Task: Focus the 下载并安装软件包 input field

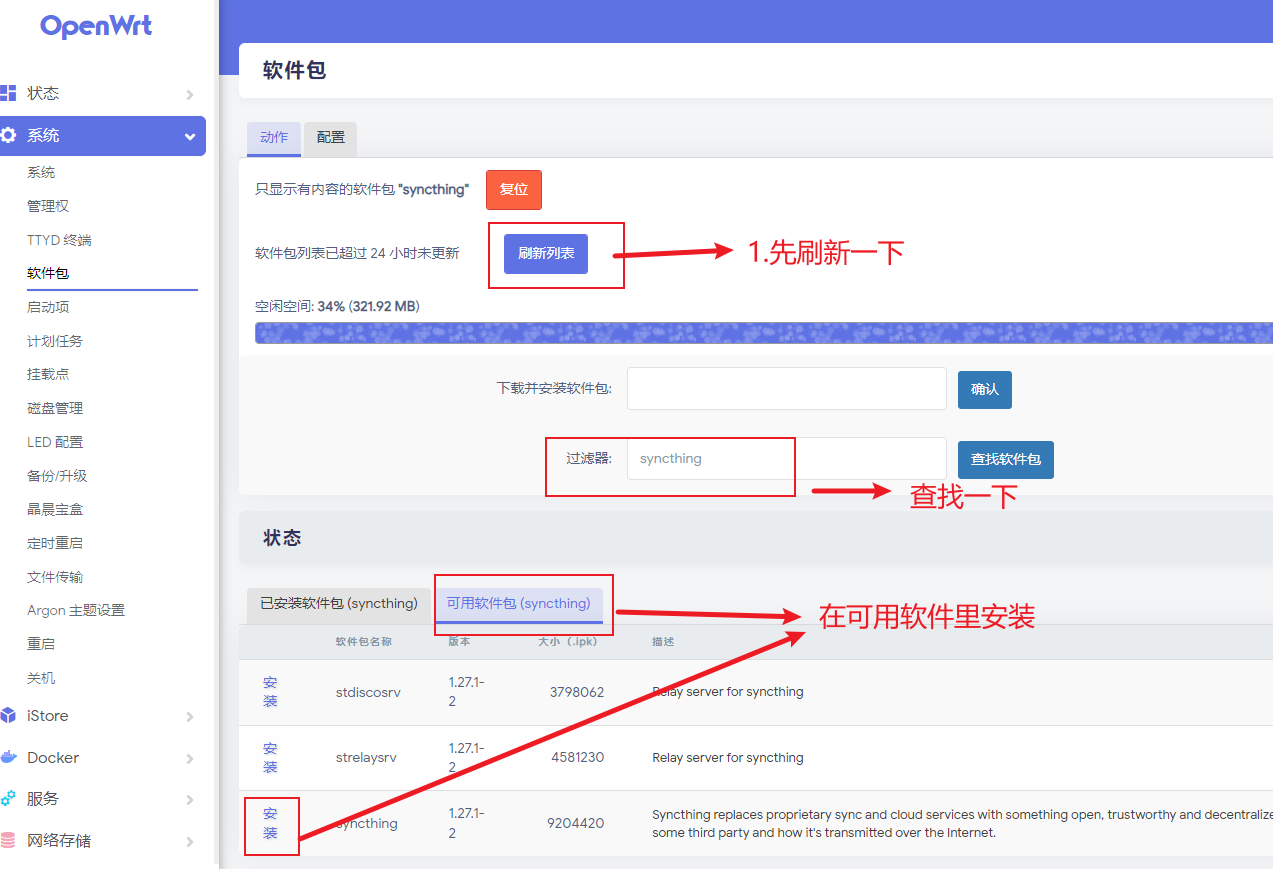Action: point(787,388)
